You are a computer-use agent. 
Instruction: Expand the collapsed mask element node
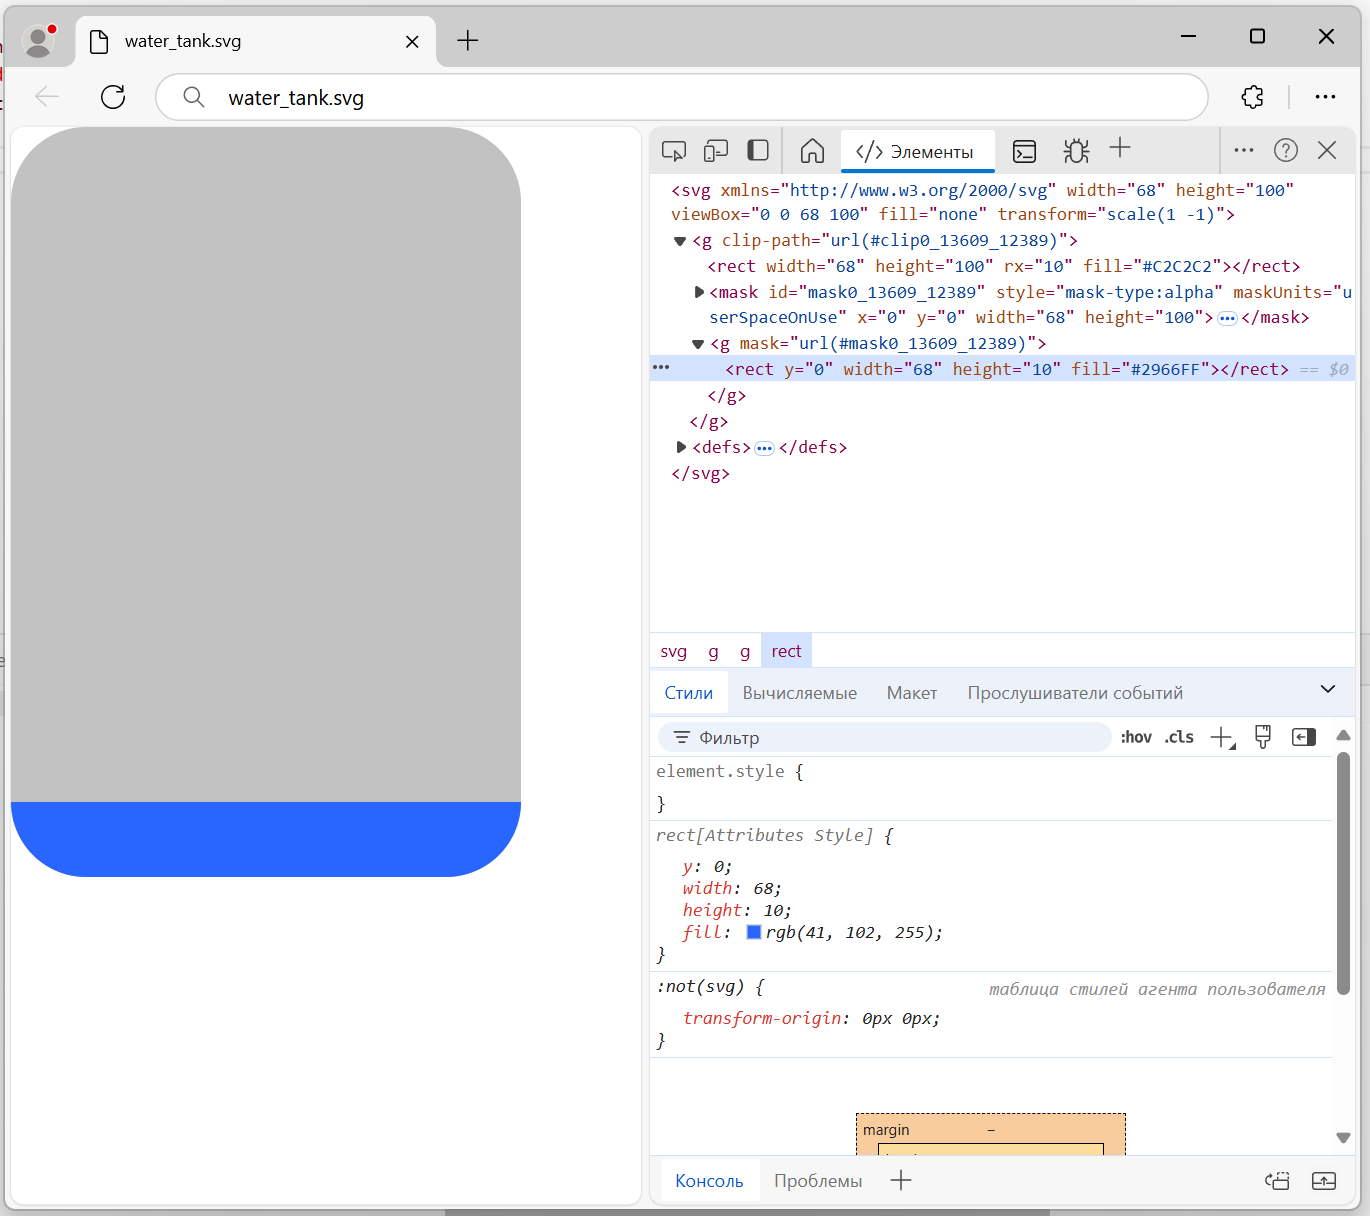point(699,292)
